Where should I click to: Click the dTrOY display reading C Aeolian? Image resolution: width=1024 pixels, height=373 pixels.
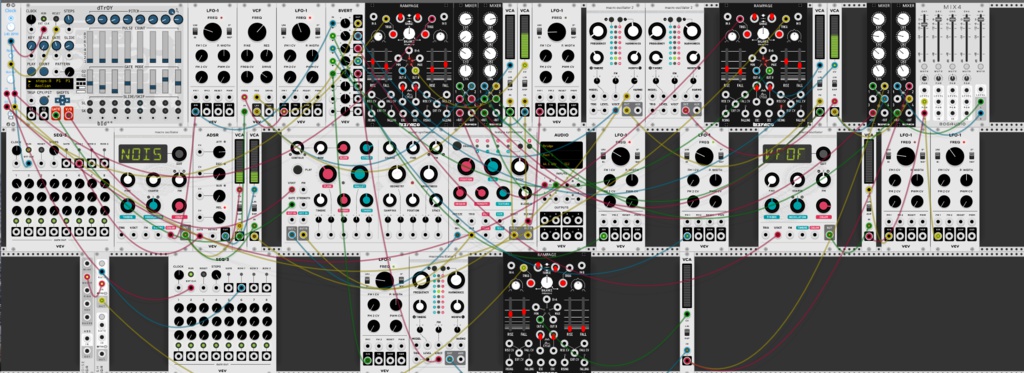point(50,84)
